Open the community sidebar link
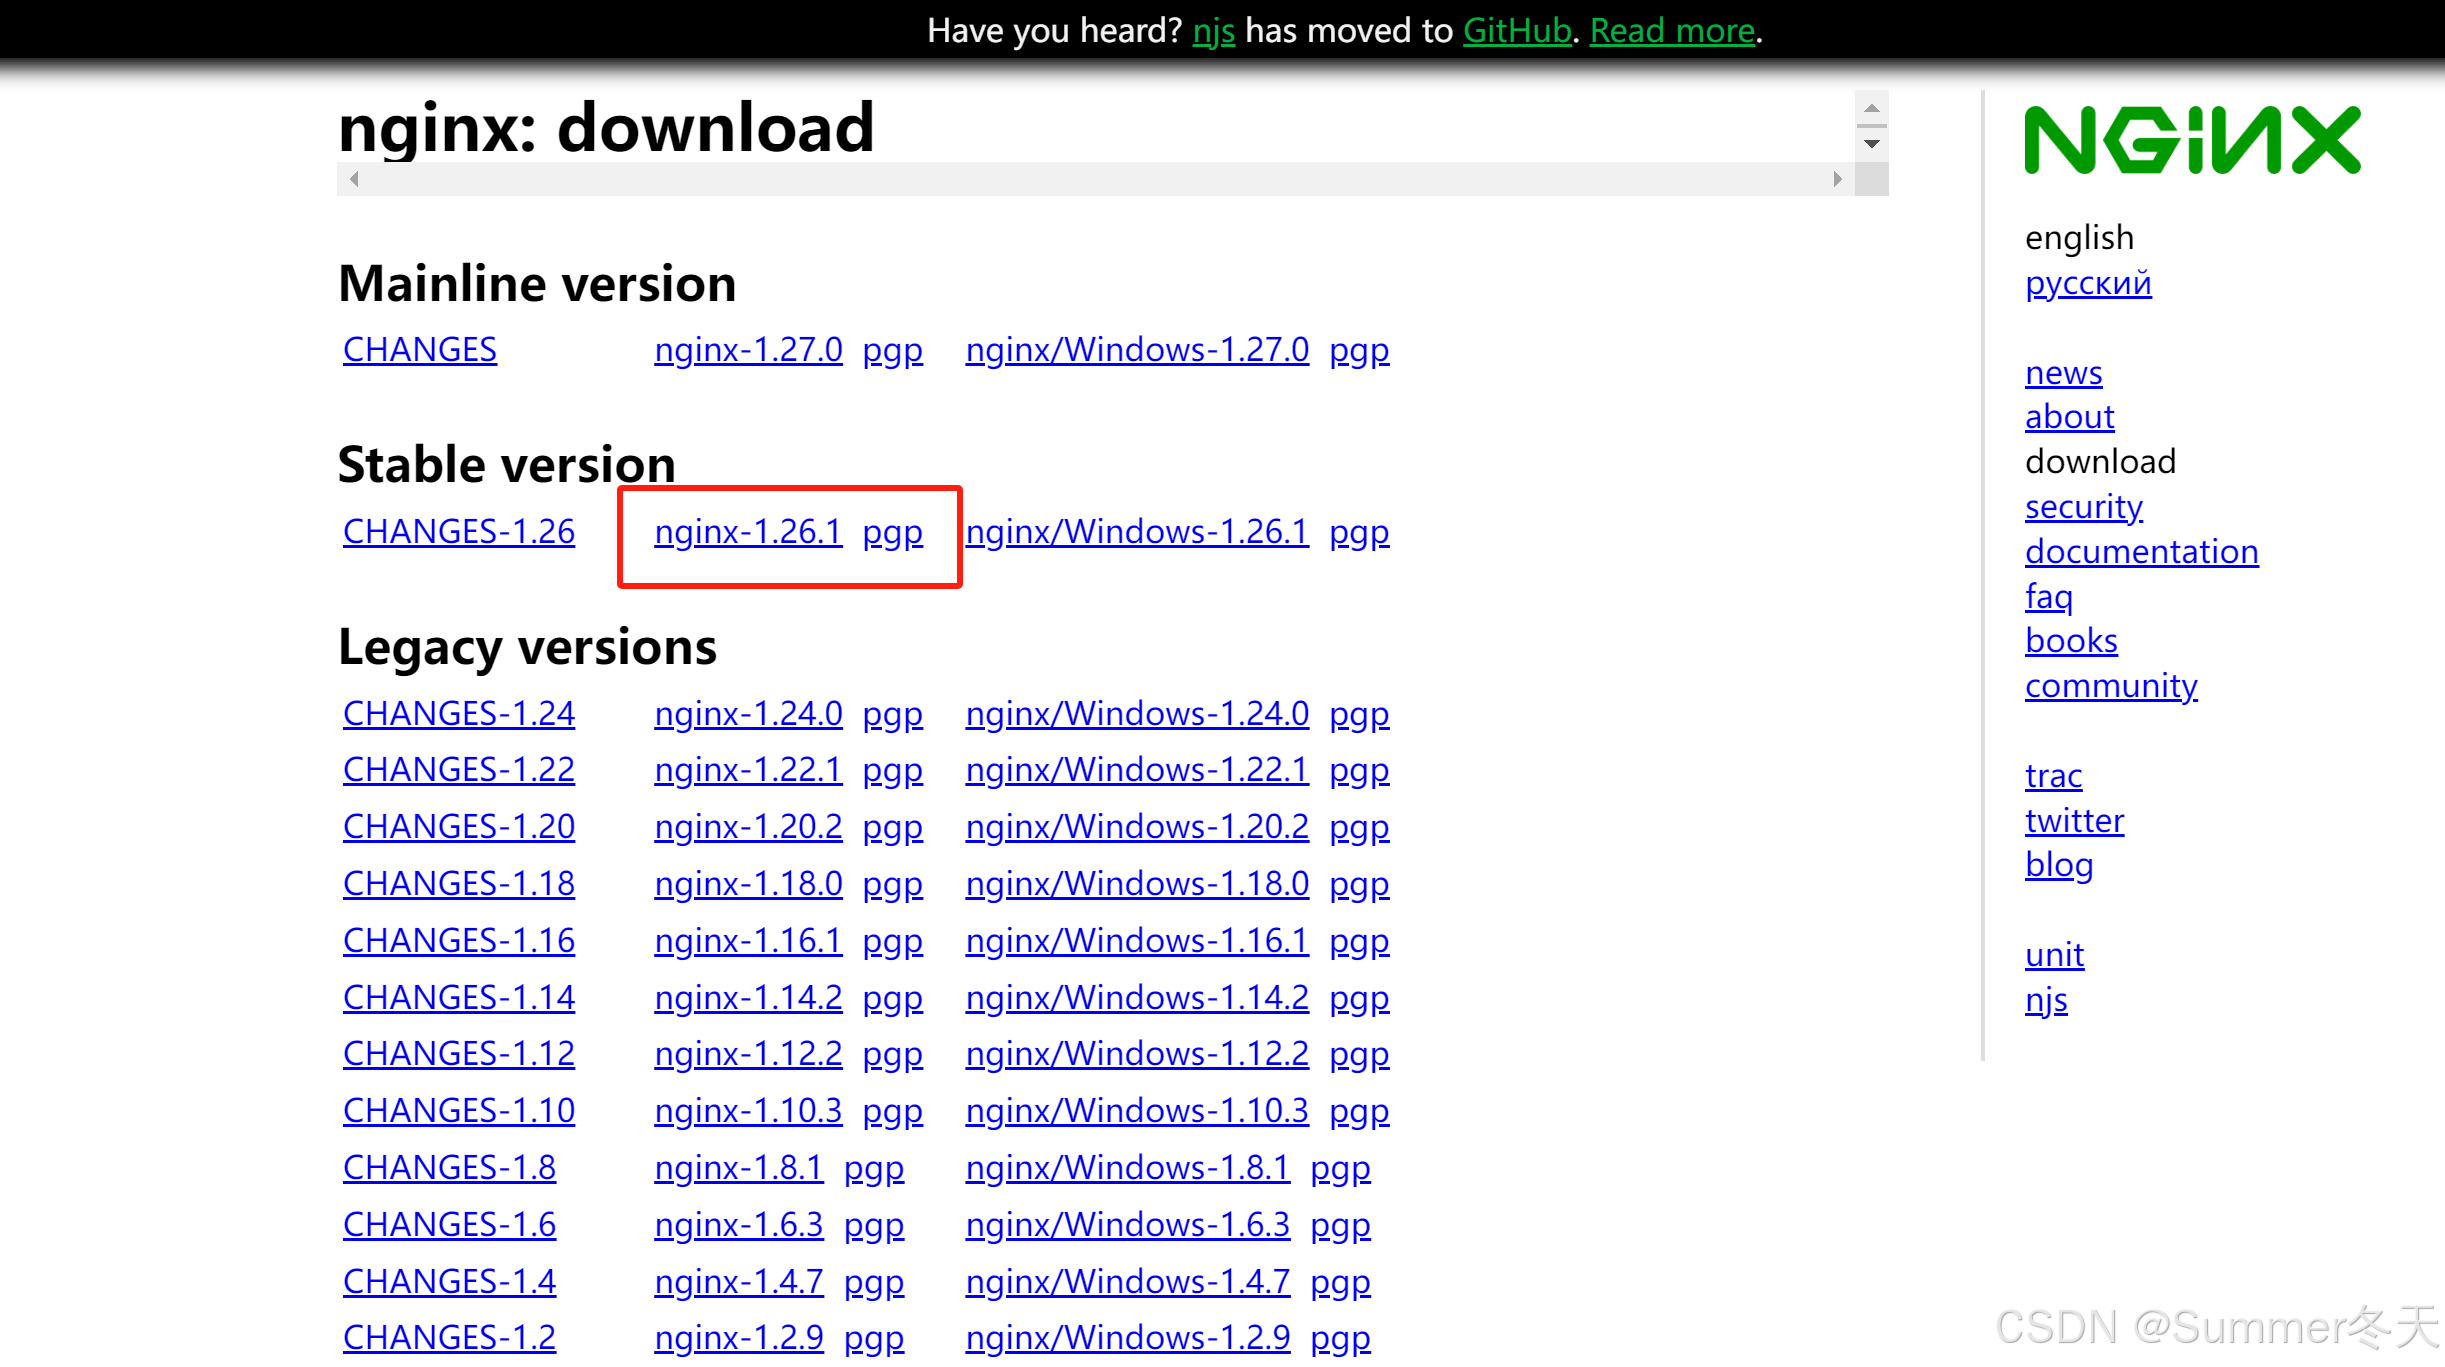 point(2111,687)
